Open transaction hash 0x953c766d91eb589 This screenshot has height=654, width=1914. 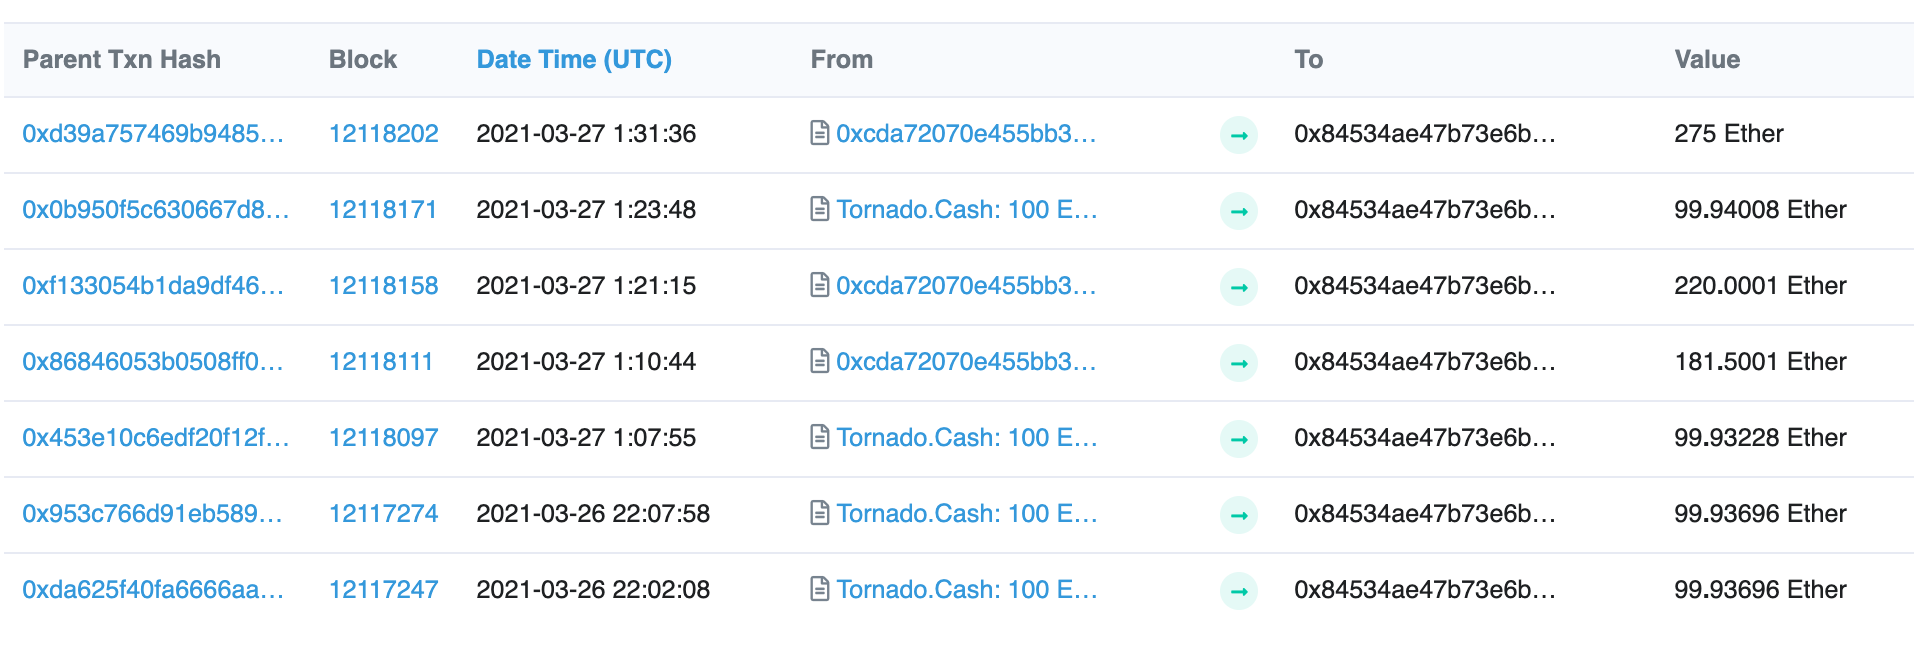click(x=153, y=514)
